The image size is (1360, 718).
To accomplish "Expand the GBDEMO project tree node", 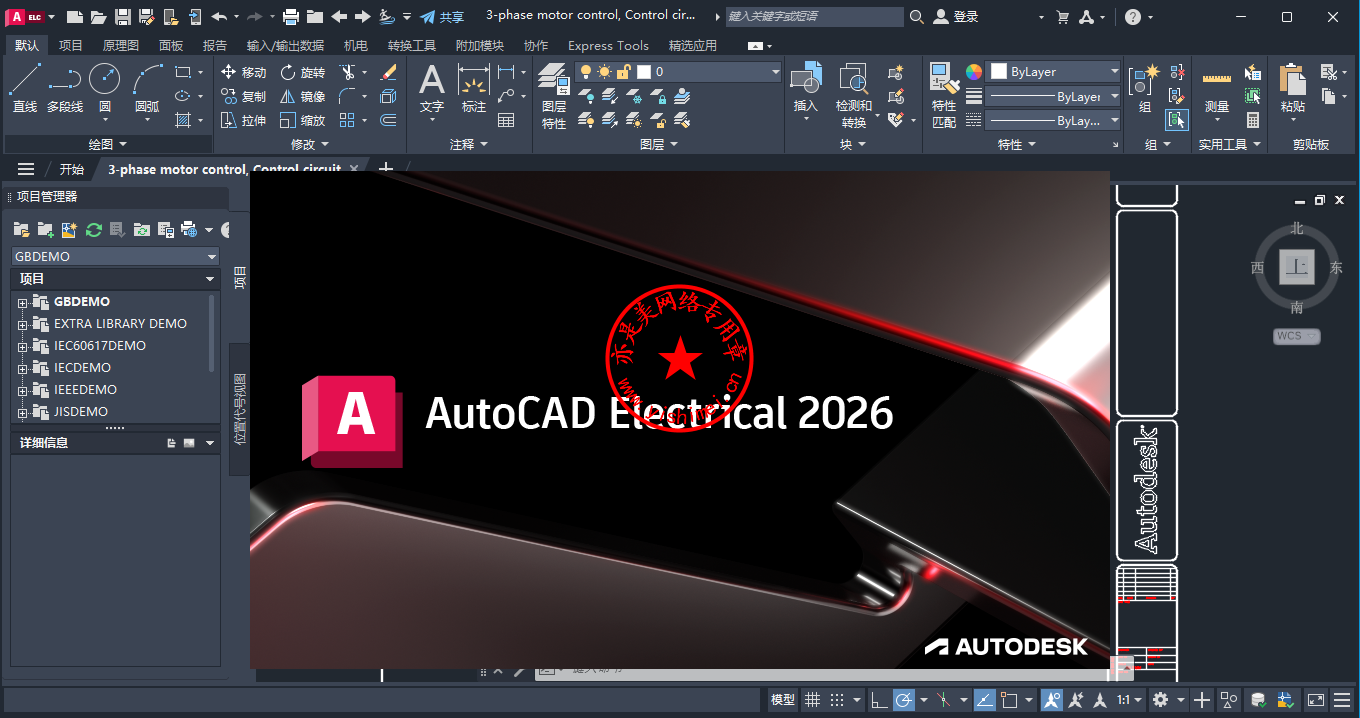I will click(22, 302).
